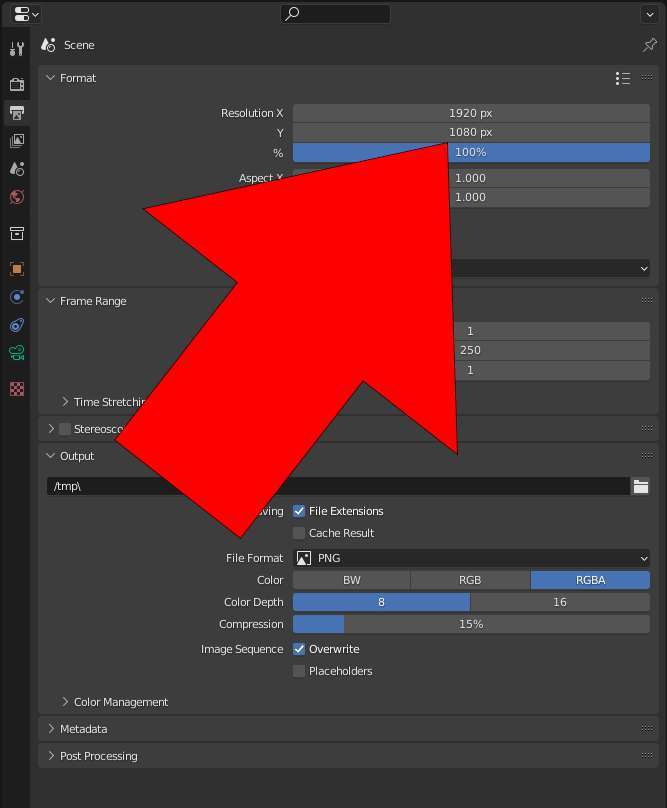Open the editor type menu
This screenshot has width=667, height=808.
[x=26, y=14]
